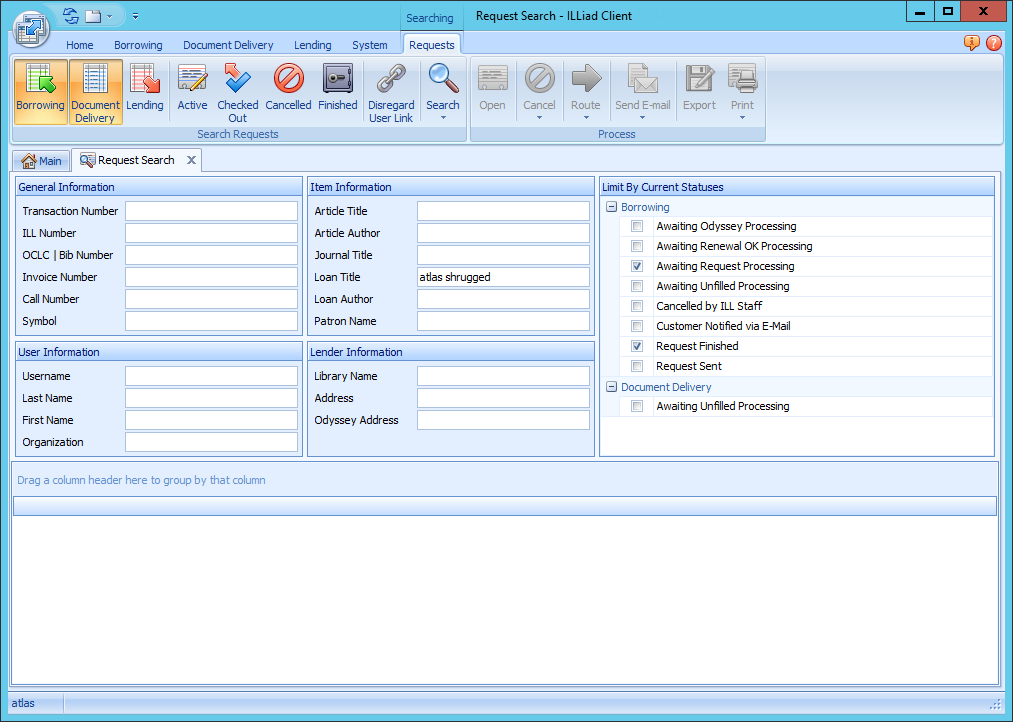1013x722 pixels.
Task: Click the Cancelled requests icon
Action: [288, 80]
